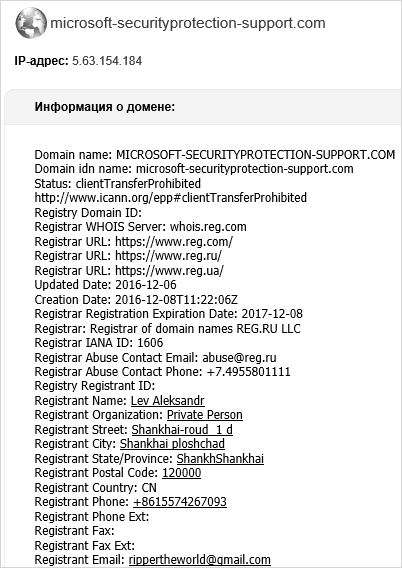Image resolution: width=402 pixels, height=568 pixels.
Task: Open the registrant name link Lev Aleksandr
Action: click(167, 401)
